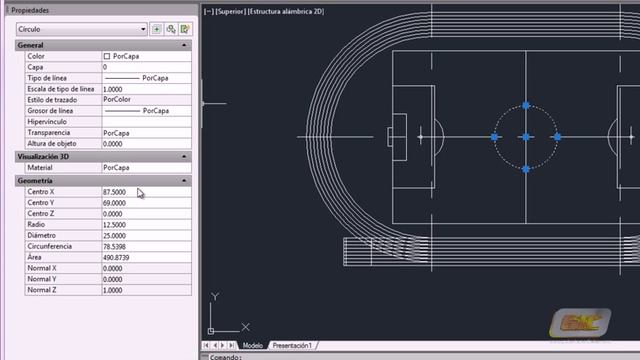This screenshot has width=640, height=360.
Task: Click the Select Objects icon
Action: pyautogui.click(x=171, y=29)
